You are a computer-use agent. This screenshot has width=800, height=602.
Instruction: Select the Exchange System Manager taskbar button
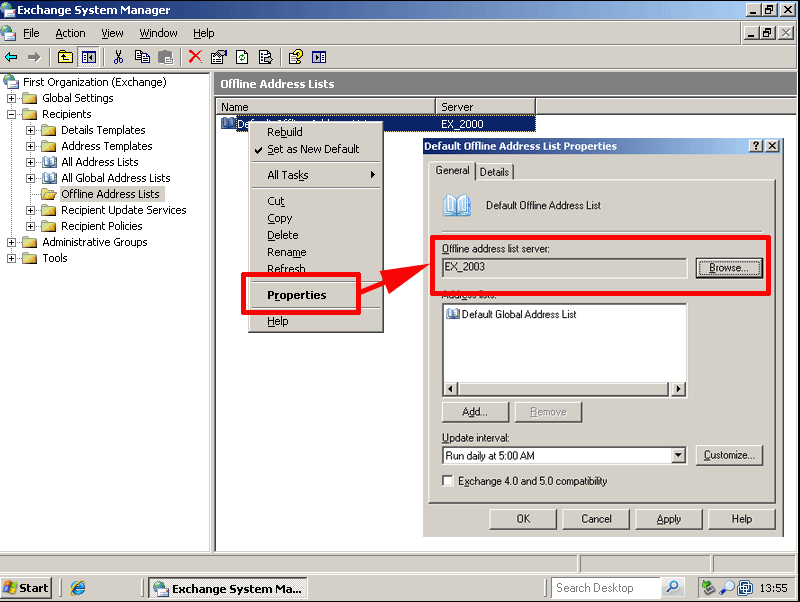pos(228,588)
